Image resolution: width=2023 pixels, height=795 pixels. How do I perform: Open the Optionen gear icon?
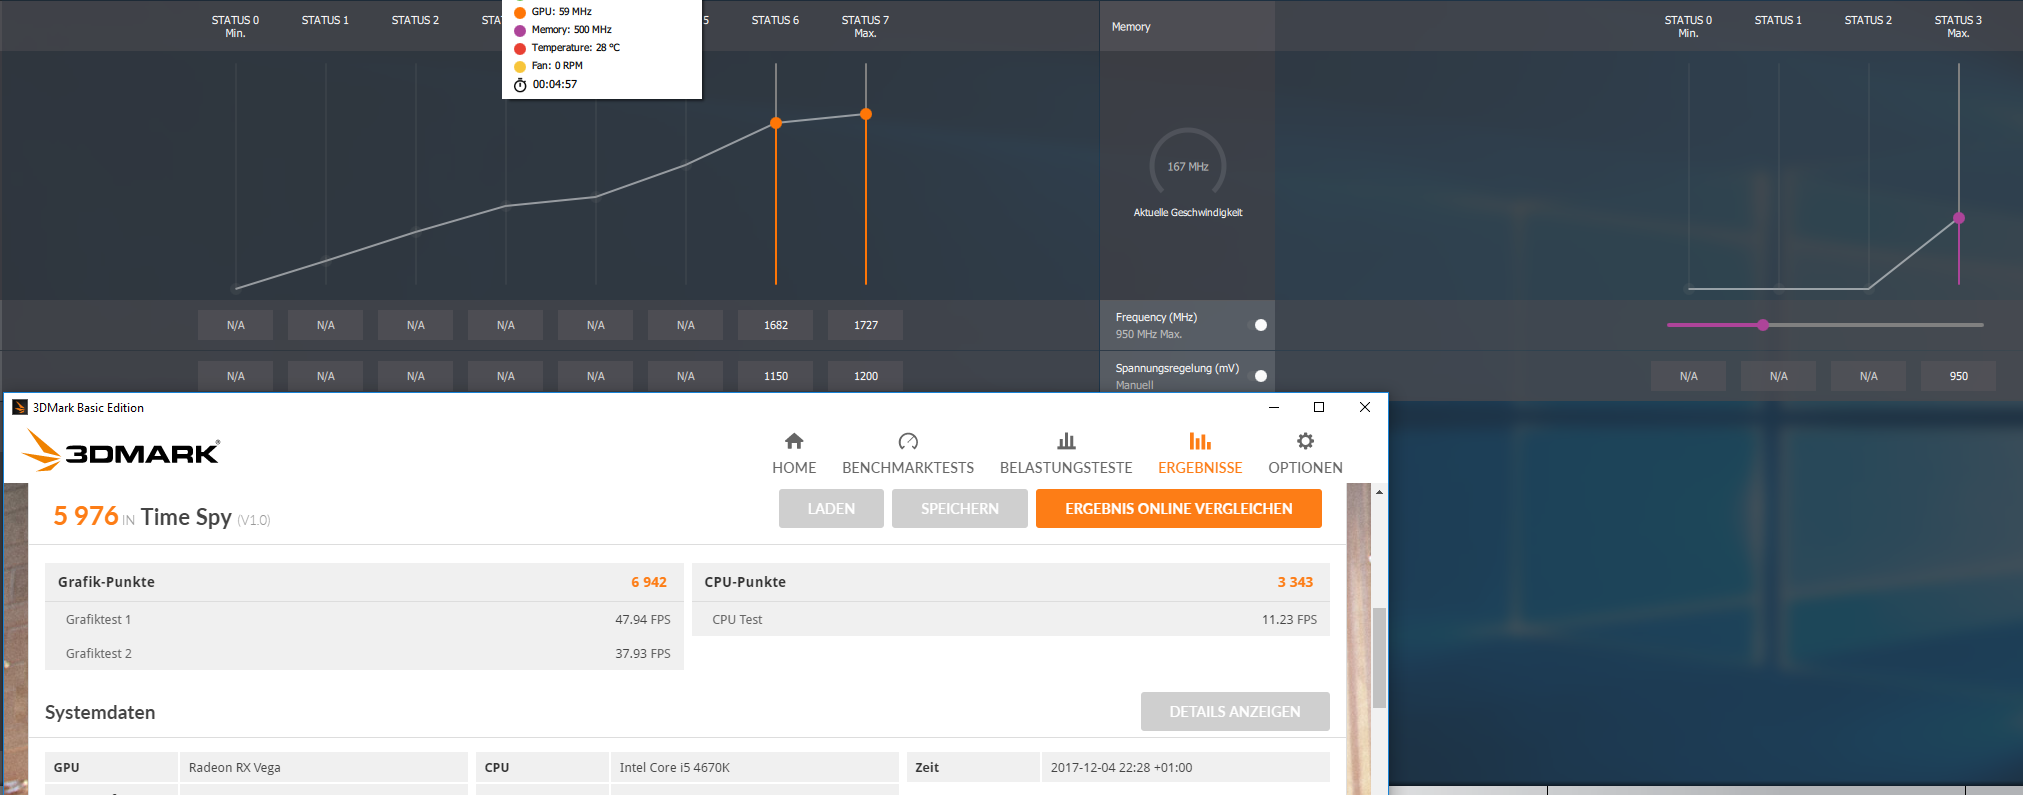tap(1305, 441)
